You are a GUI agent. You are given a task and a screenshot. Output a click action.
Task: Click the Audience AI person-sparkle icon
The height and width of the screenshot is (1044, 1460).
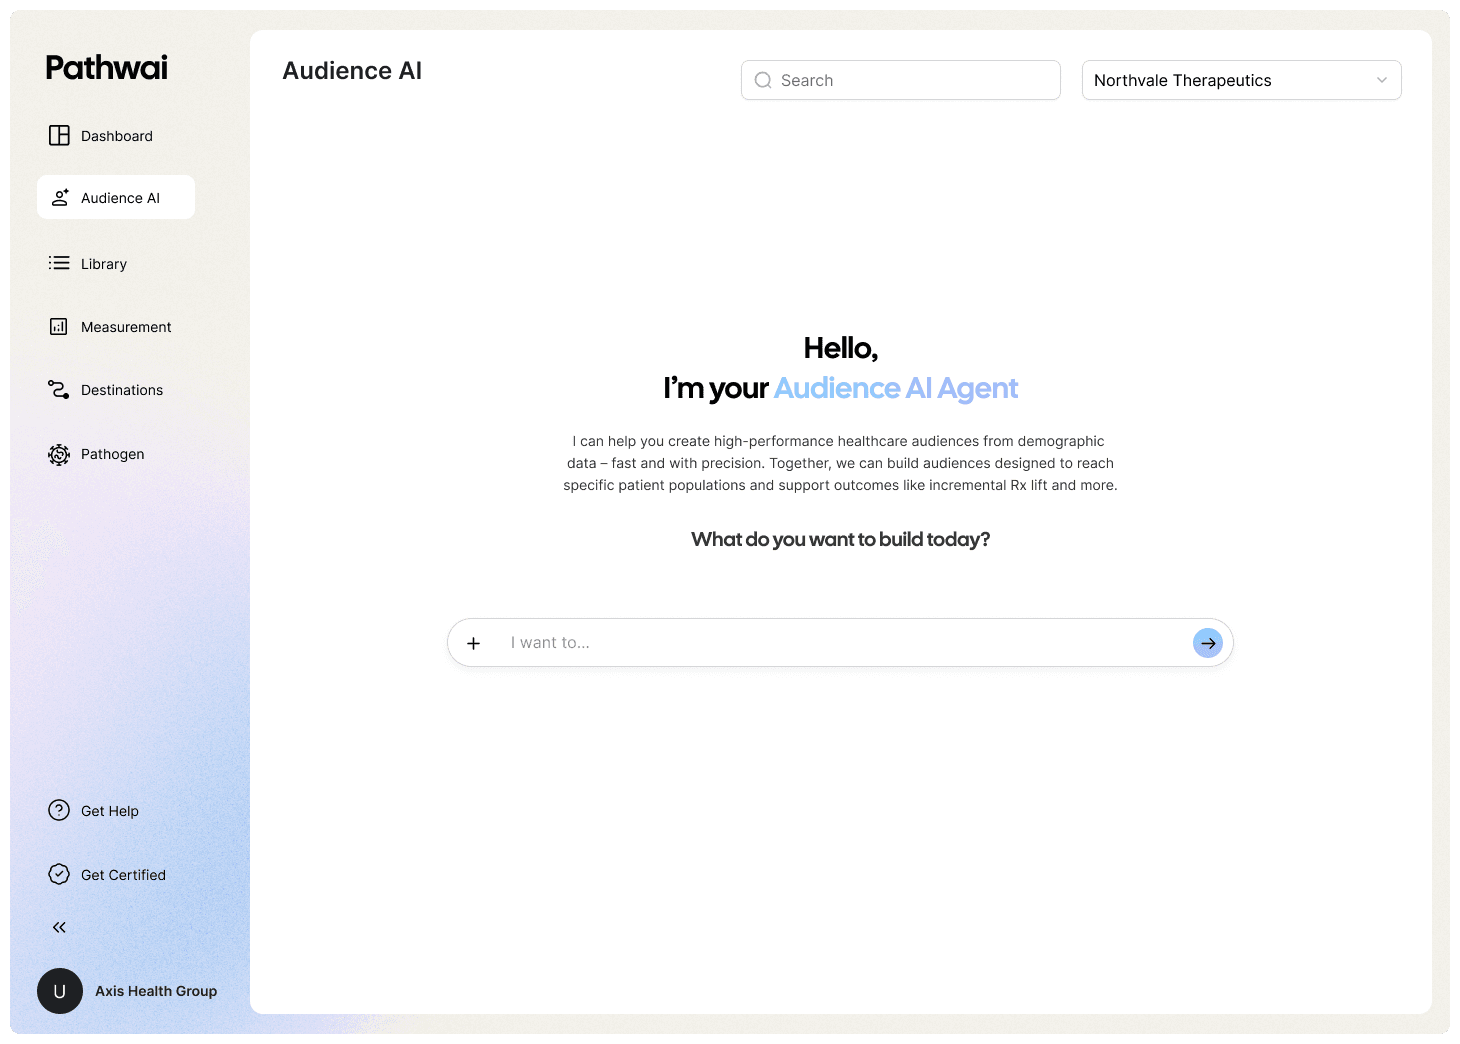click(x=60, y=197)
